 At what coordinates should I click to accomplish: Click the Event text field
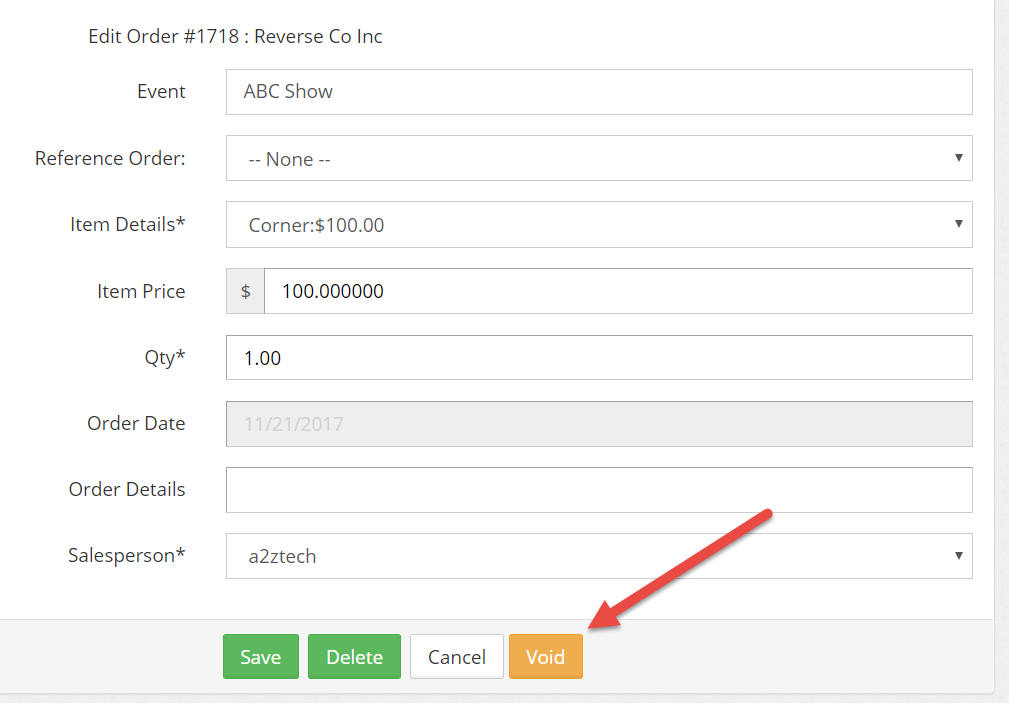(598, 92)
